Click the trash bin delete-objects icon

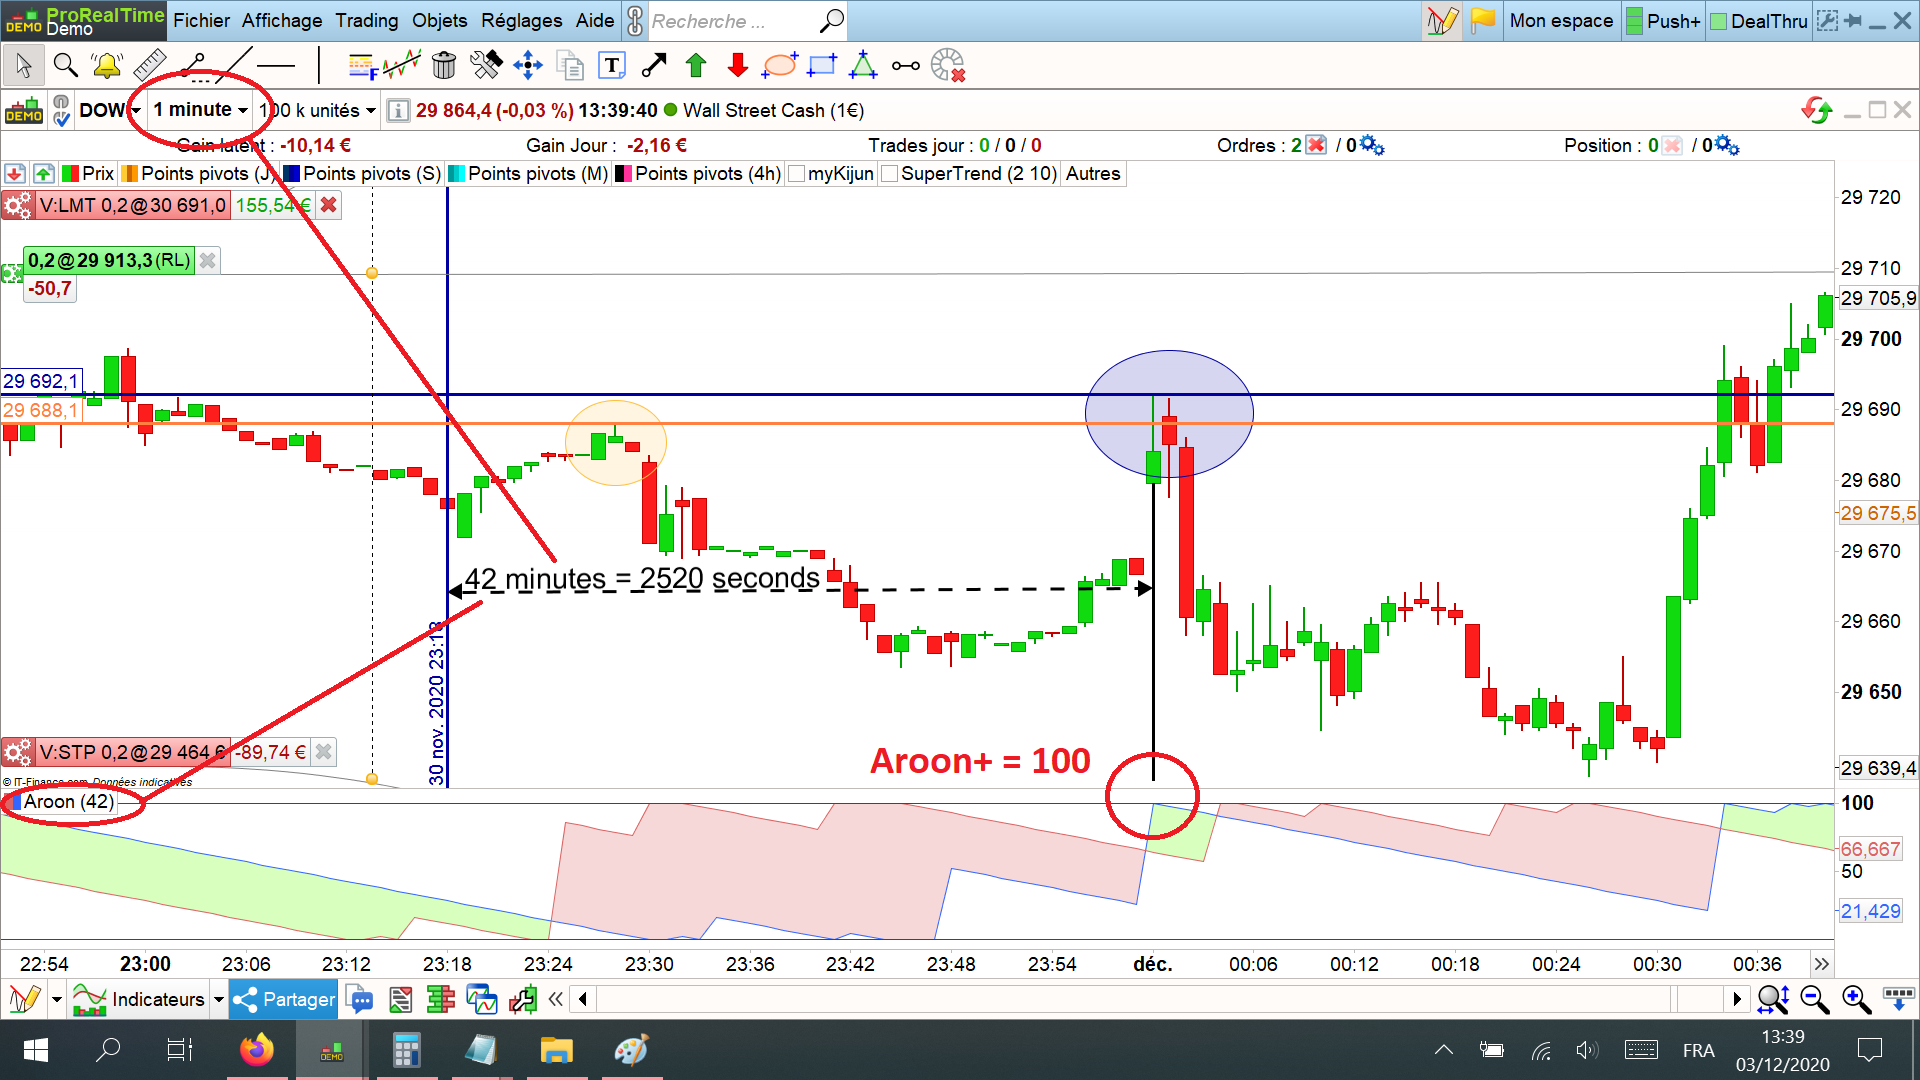(444, 66)
